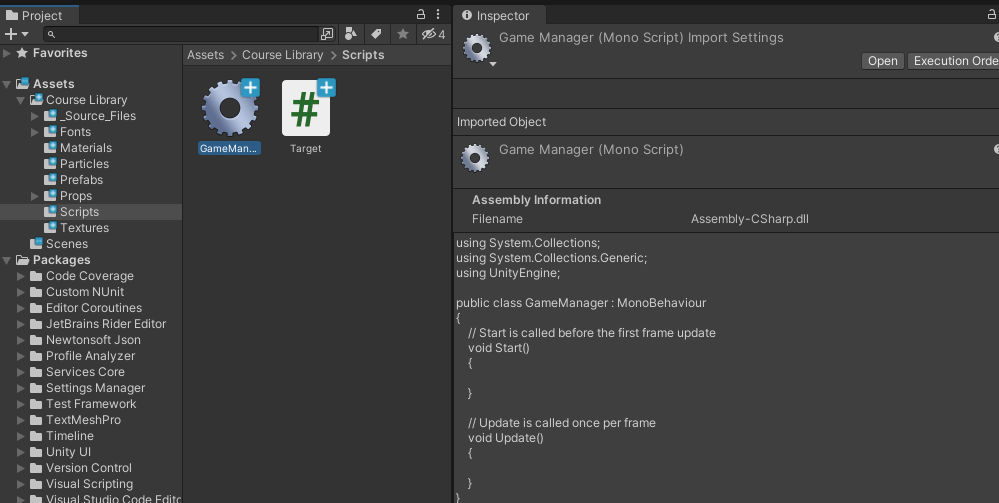Screen dimensions: 999x503
Task: Expand the Favorites section
Action: tap(7, 54)
